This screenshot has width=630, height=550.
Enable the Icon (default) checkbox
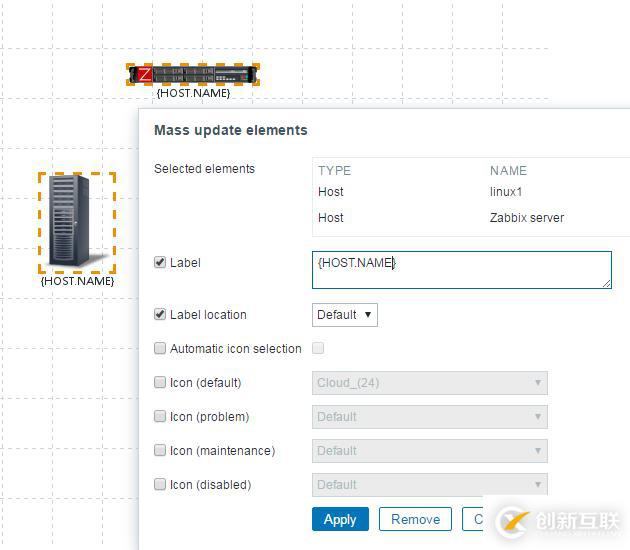coord(160,382)
